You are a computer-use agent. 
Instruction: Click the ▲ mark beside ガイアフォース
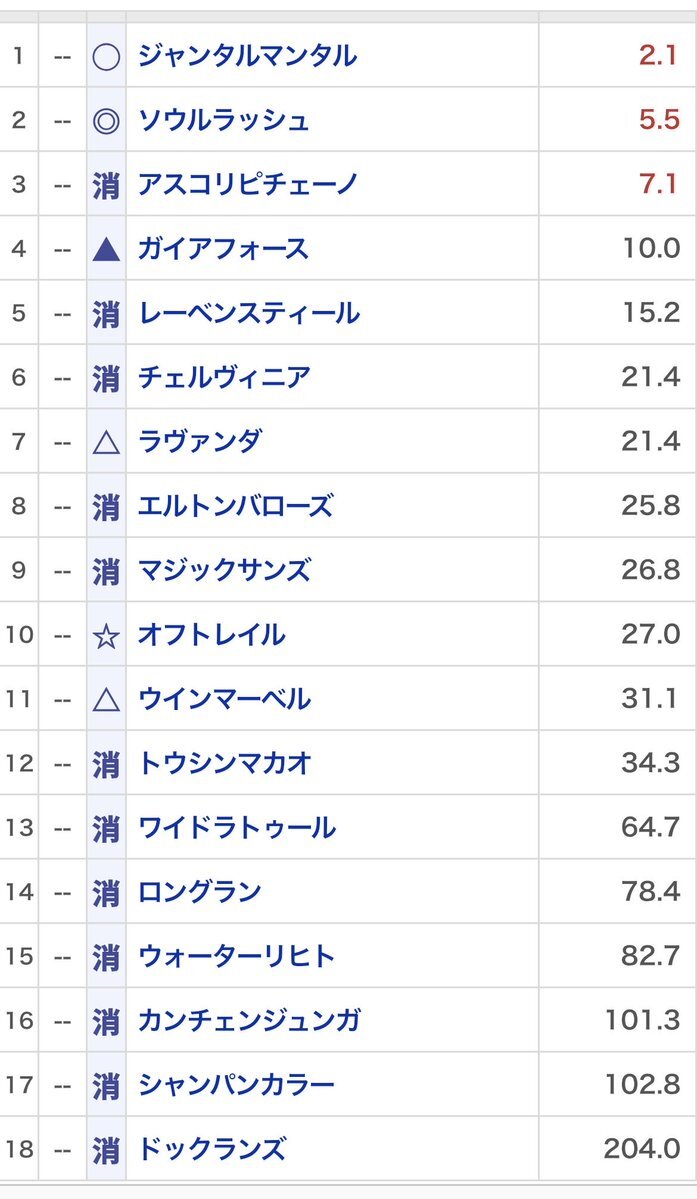(106, 249)
